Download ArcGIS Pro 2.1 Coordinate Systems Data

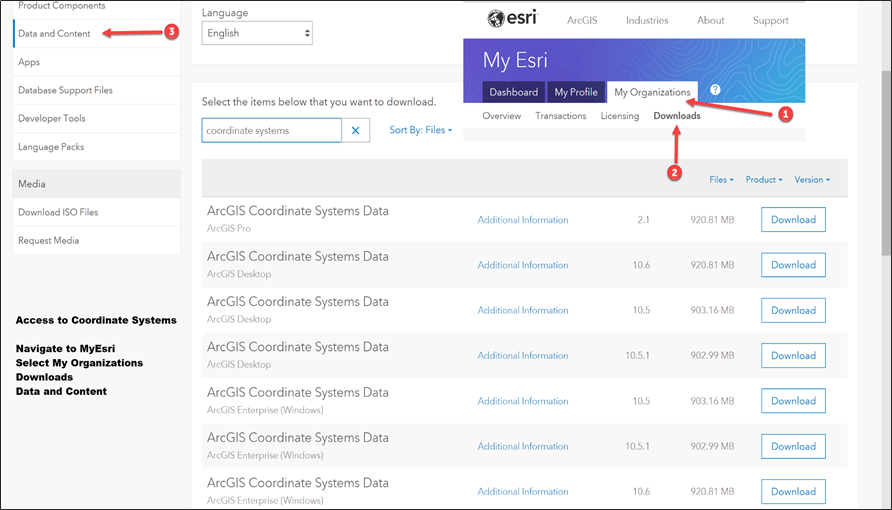[x=793, y=220]
